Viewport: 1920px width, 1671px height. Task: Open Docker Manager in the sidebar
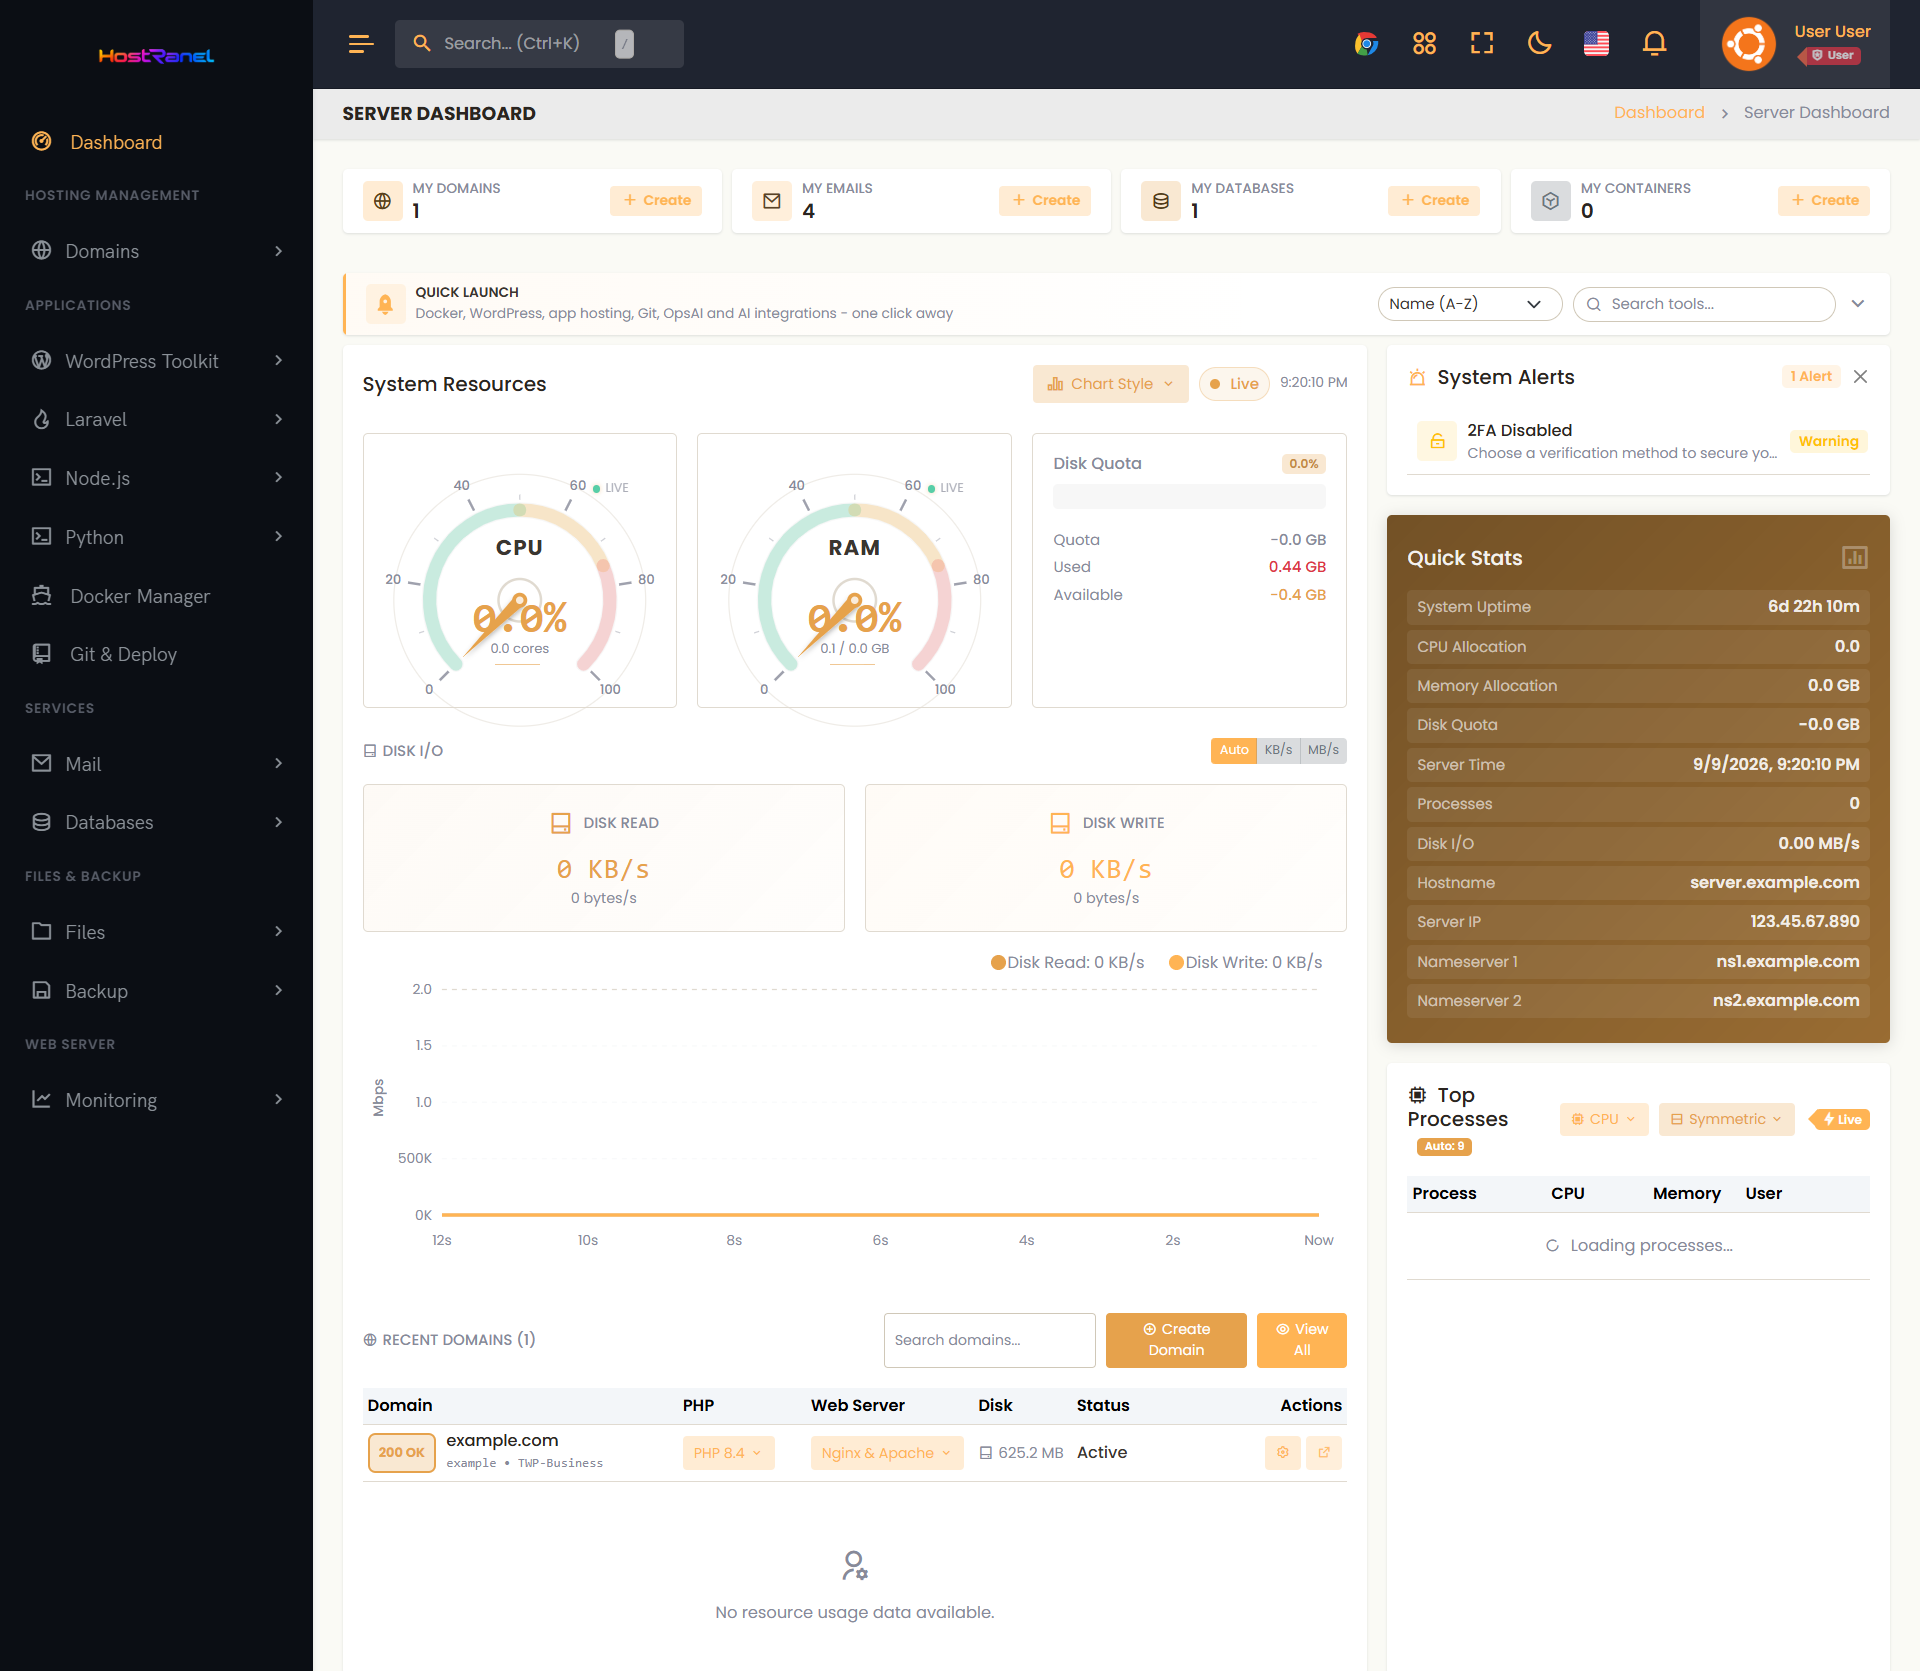click(x=156, y=596)
